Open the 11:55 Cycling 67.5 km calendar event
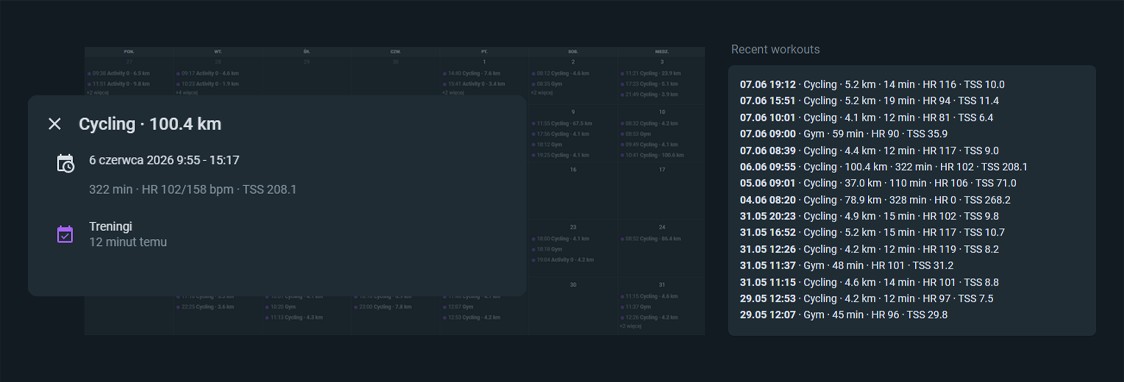The width and height of the screenshot is (1124, 382). pos(563,123)
